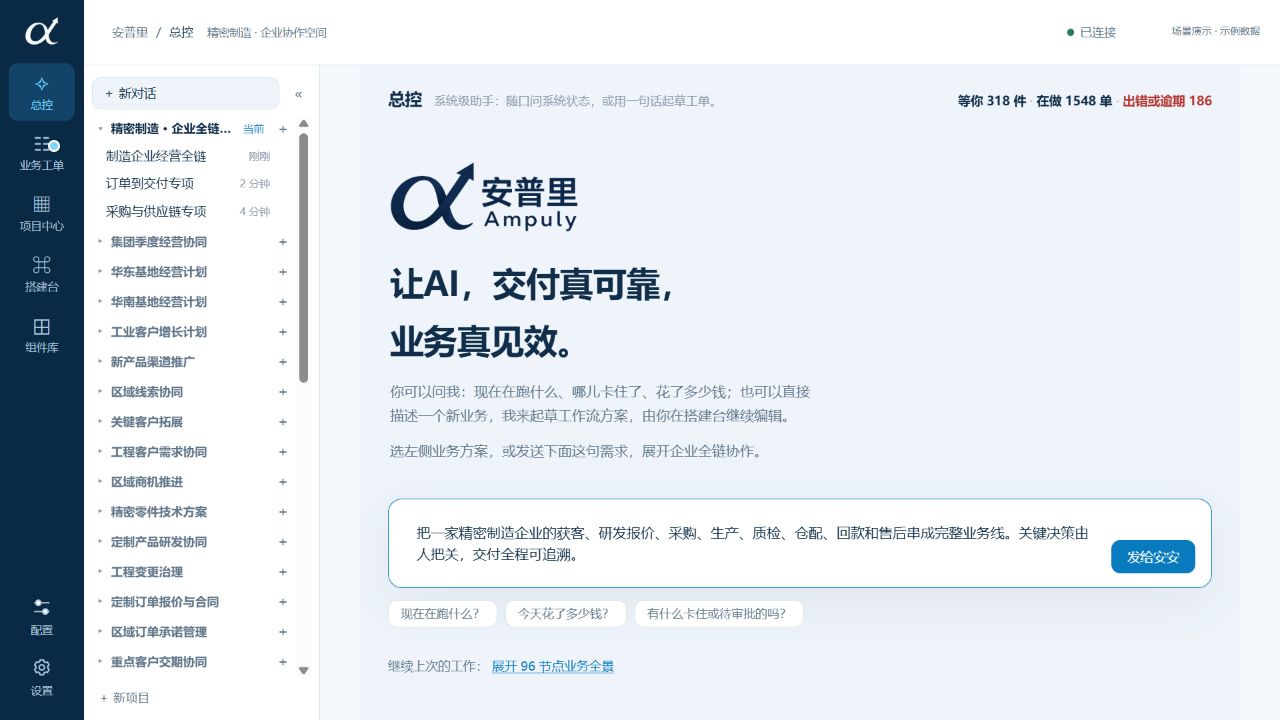Viewport: 1280px width, 720px height.
Task: Open the 搭建台 builder
Action: (x=42, y=275)
